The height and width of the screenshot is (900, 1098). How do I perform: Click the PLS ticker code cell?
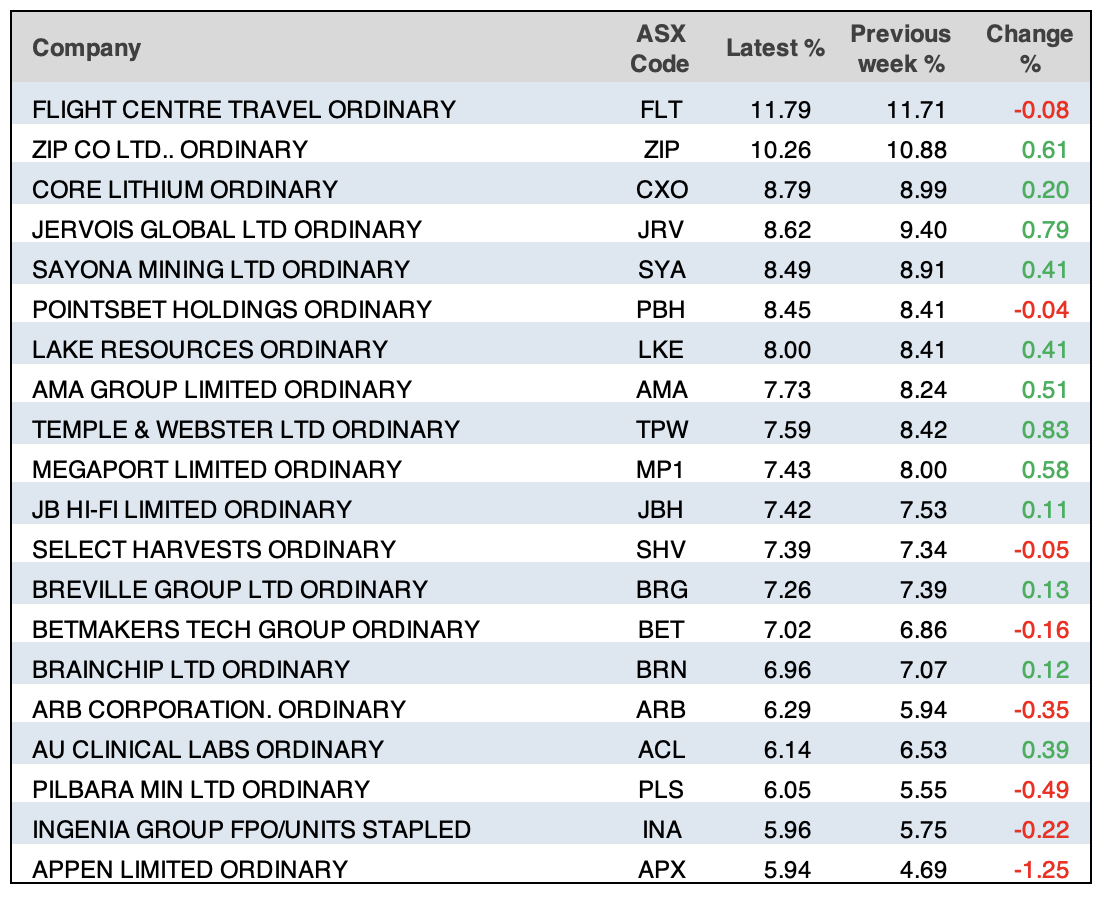pos(662,790)
